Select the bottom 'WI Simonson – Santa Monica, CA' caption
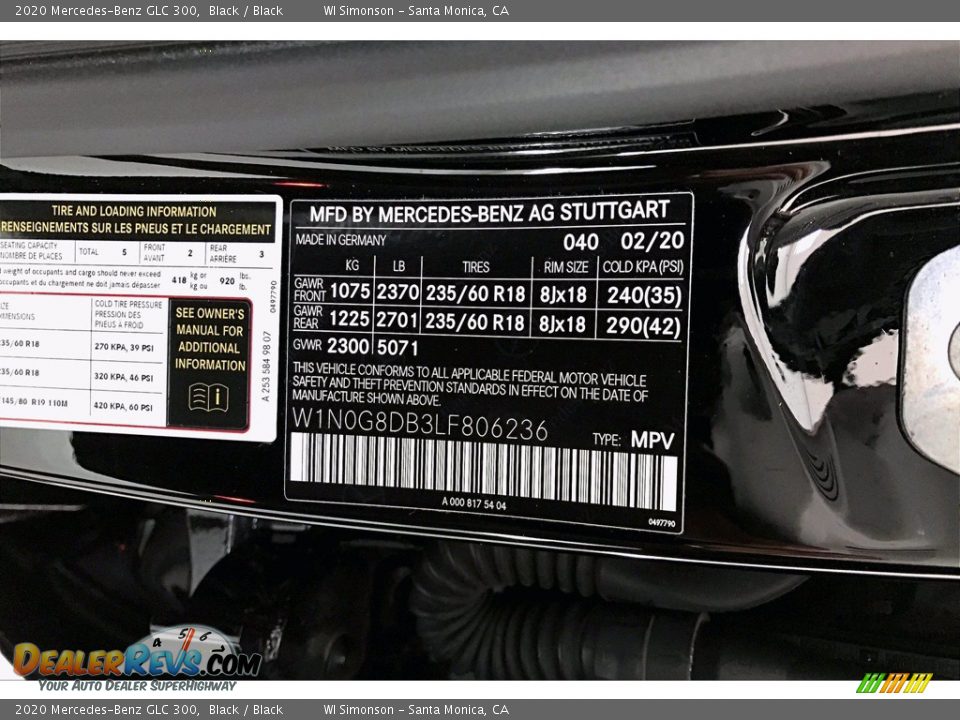Image resolution: width=960 pixels, height=720 pixels. [416, 710]
